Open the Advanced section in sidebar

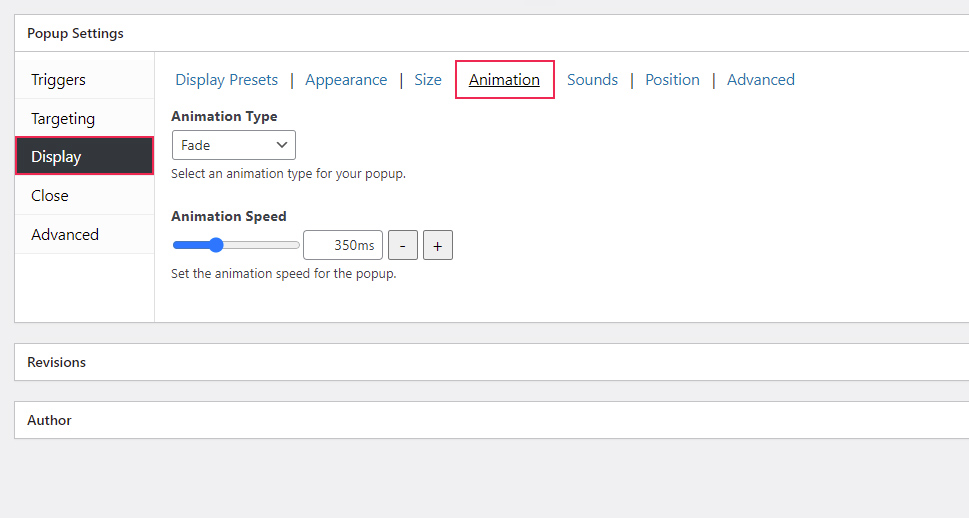point(65,235)
